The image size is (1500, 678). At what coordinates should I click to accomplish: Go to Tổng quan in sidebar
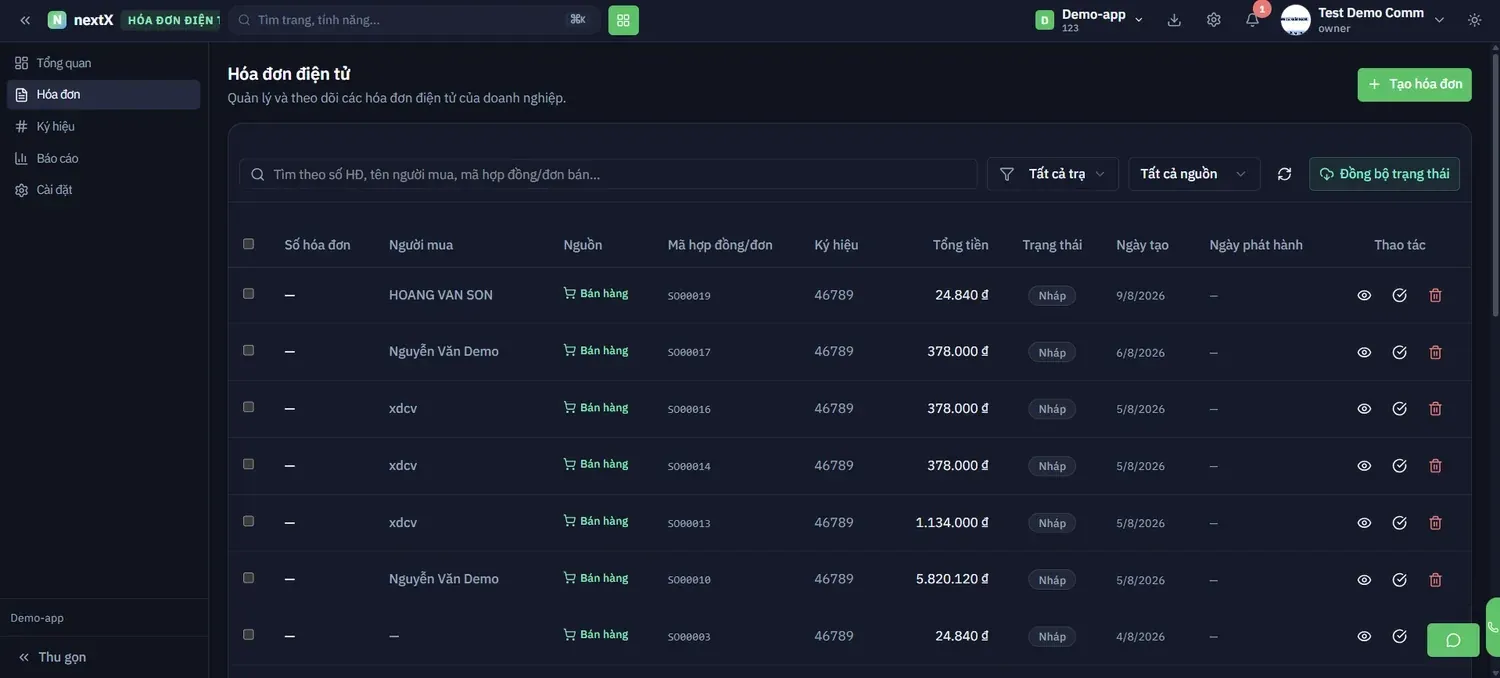click(103, 63)
